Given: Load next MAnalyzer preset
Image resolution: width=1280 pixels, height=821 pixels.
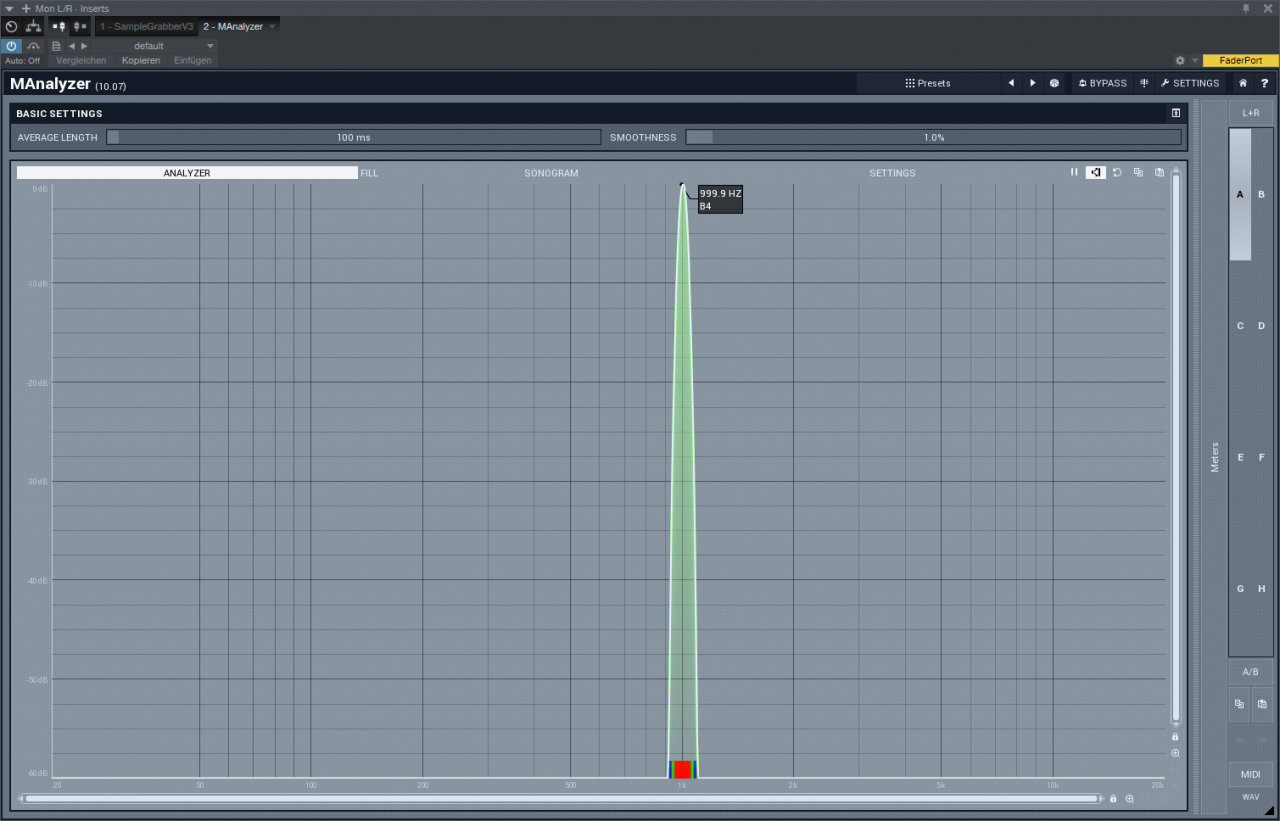Looking at the screenshot, I should click(x=1033, y=83).
